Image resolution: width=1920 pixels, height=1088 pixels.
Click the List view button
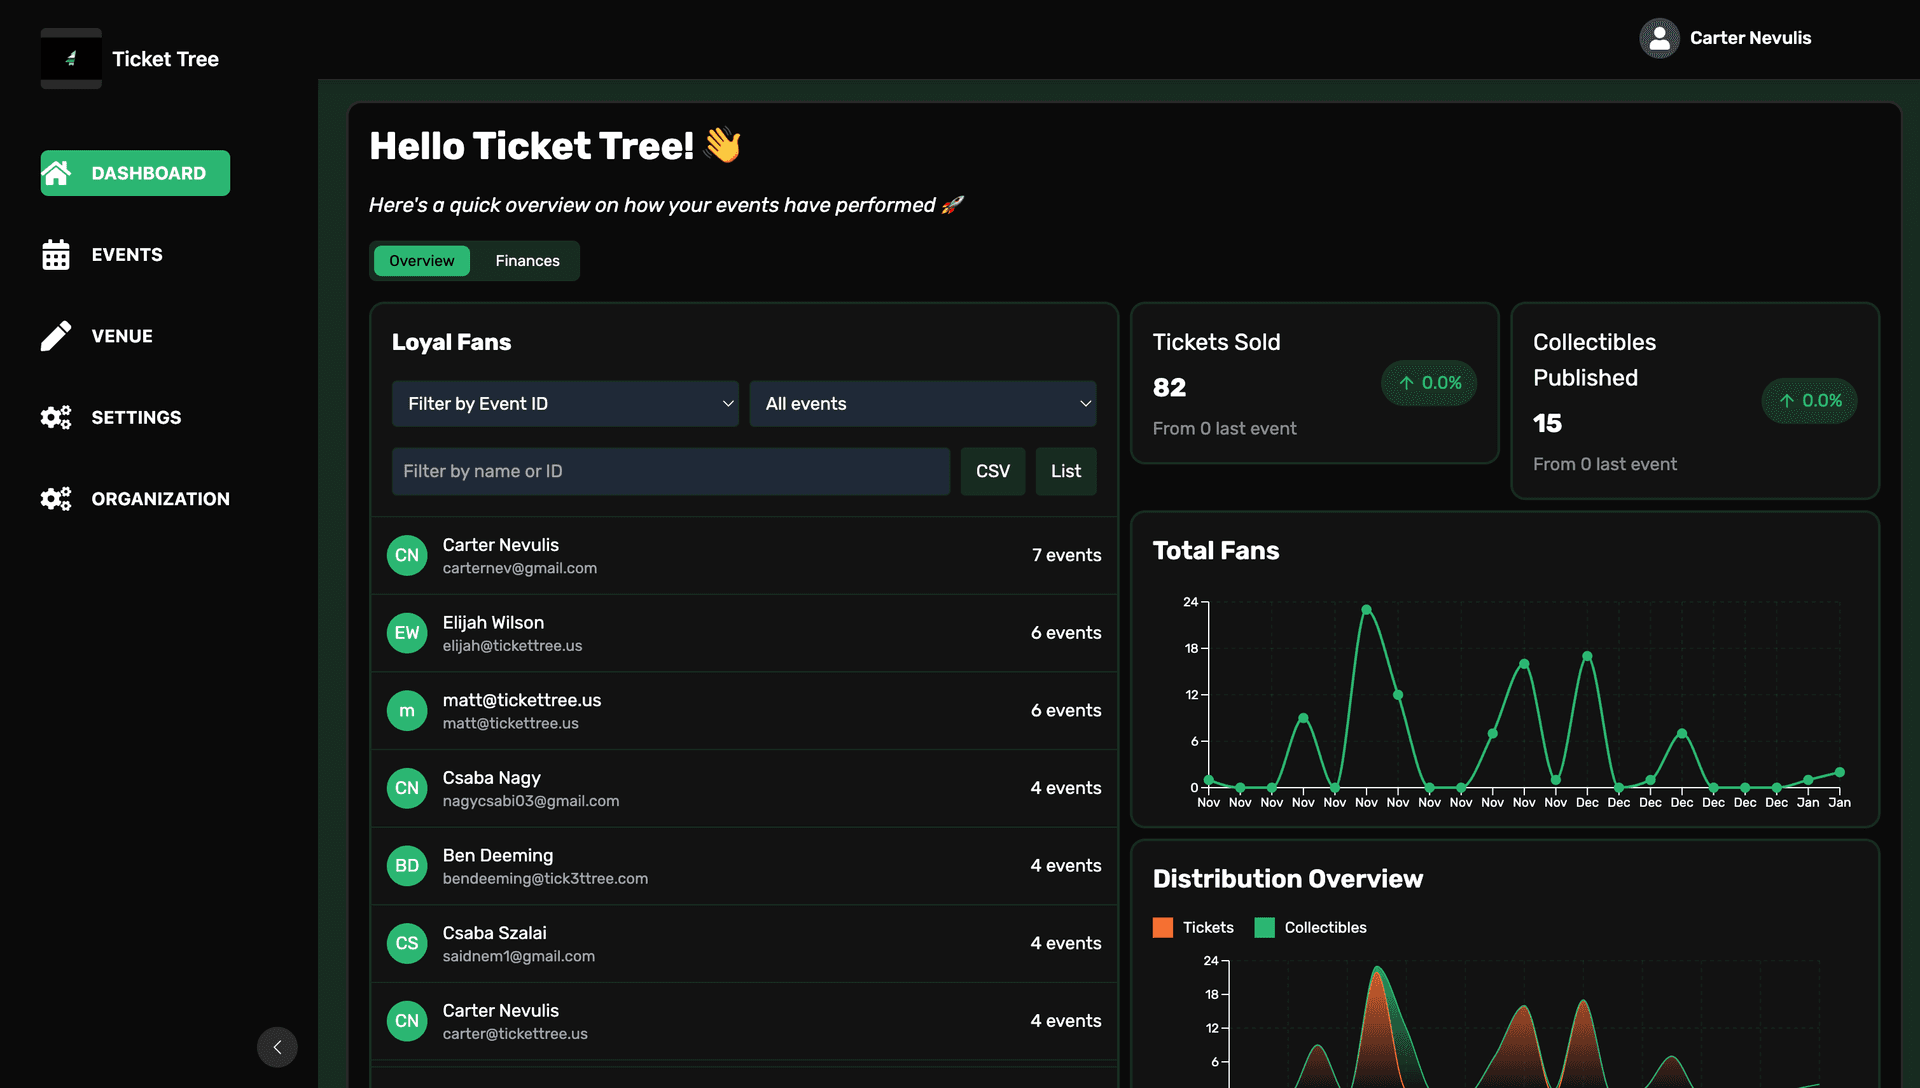point(1065,471)
